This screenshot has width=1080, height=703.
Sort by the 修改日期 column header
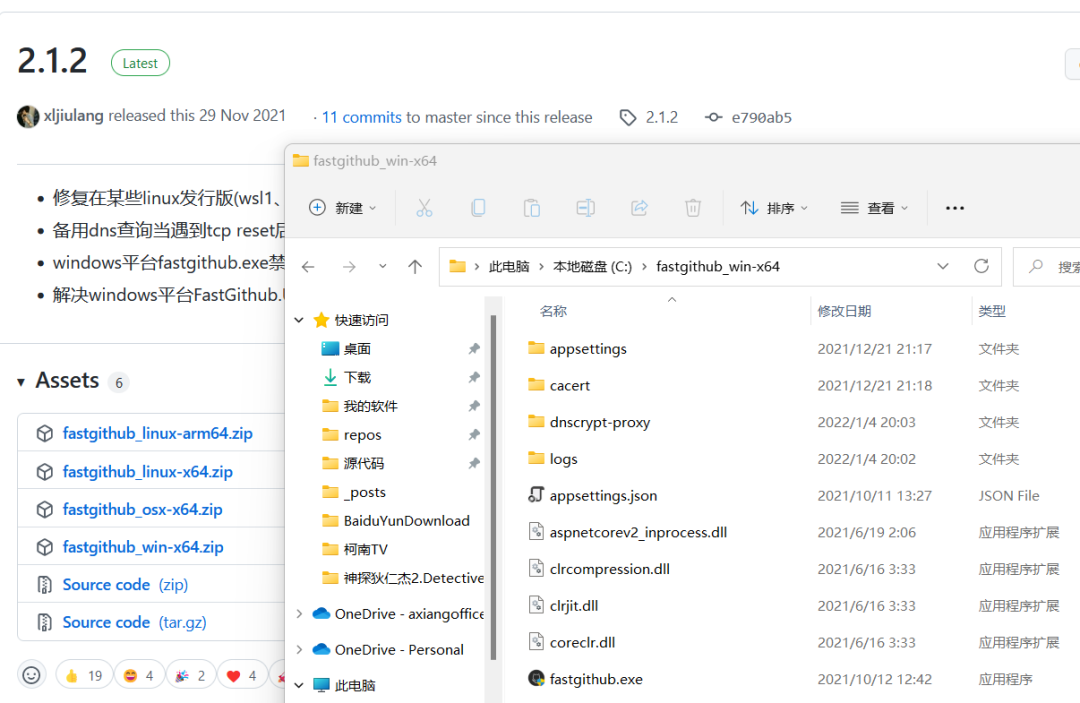[x=844, y=311]
